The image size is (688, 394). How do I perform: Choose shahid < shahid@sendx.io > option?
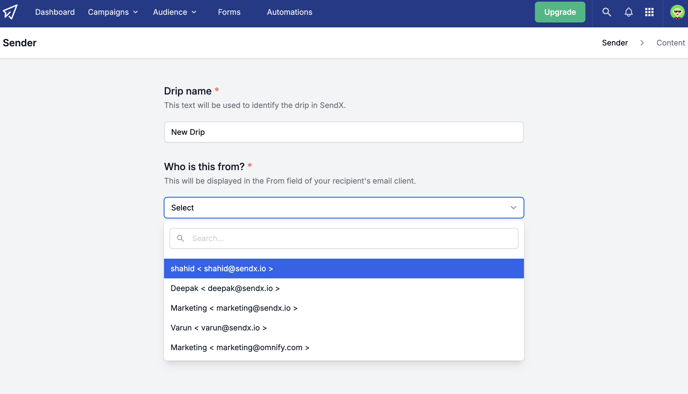coord(344,269)
